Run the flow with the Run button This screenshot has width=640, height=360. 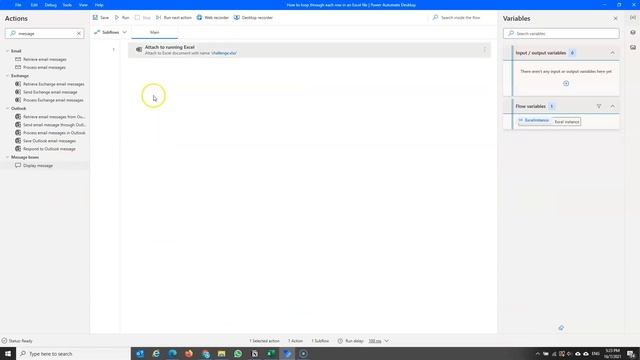click(x=122, y=18)
